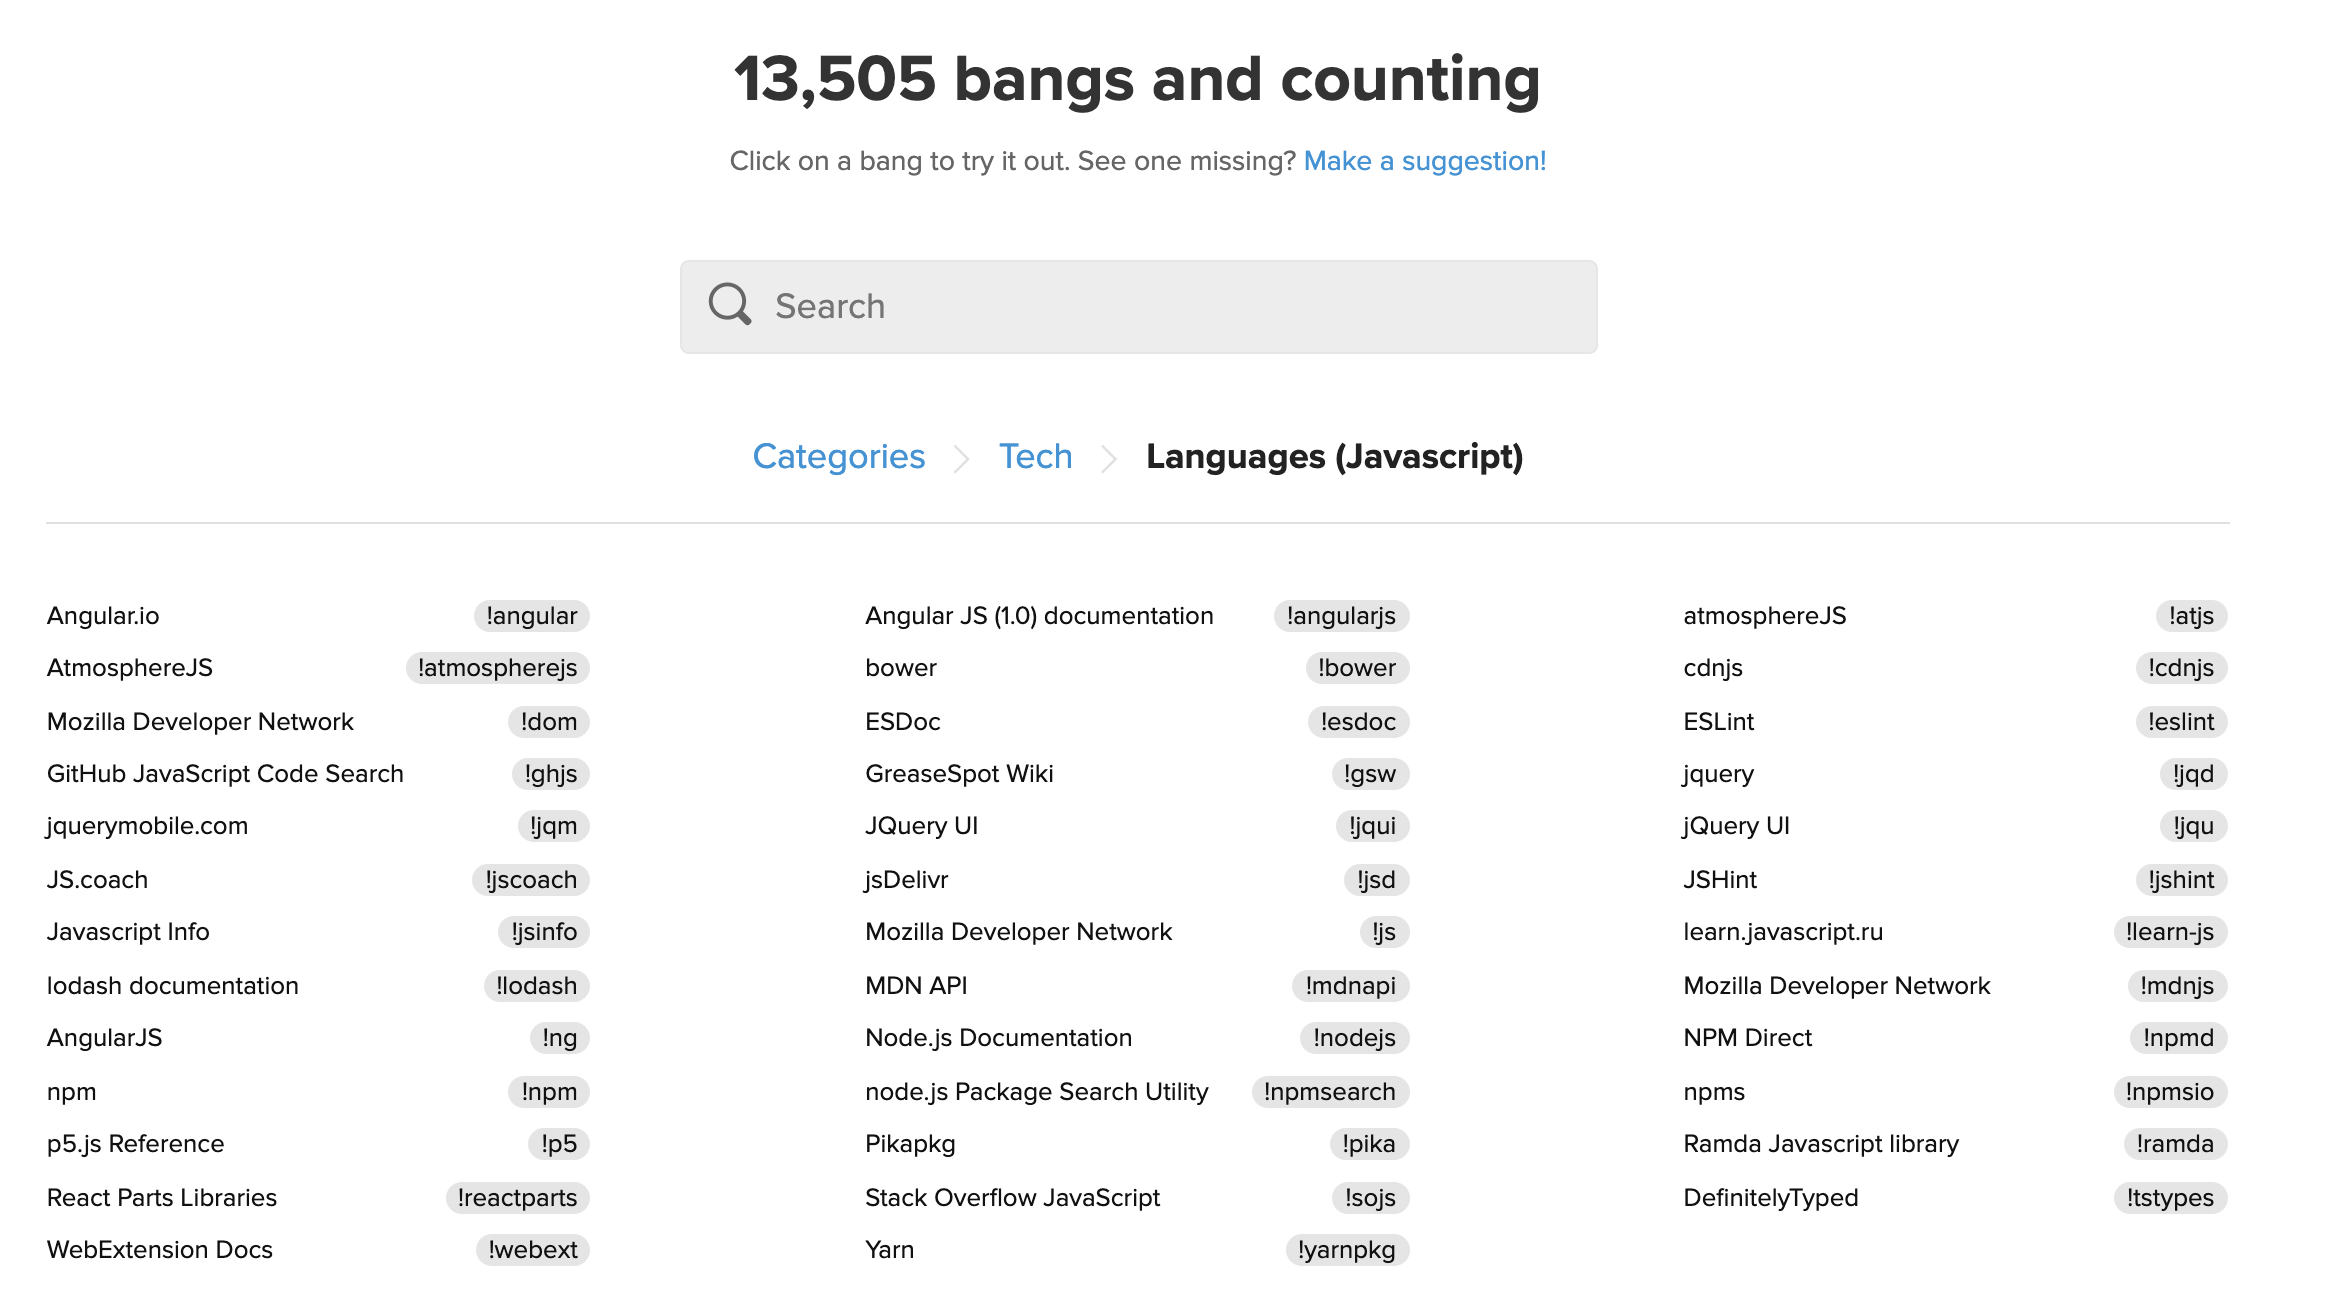Click the search magnifier icon

pos(730,304)
